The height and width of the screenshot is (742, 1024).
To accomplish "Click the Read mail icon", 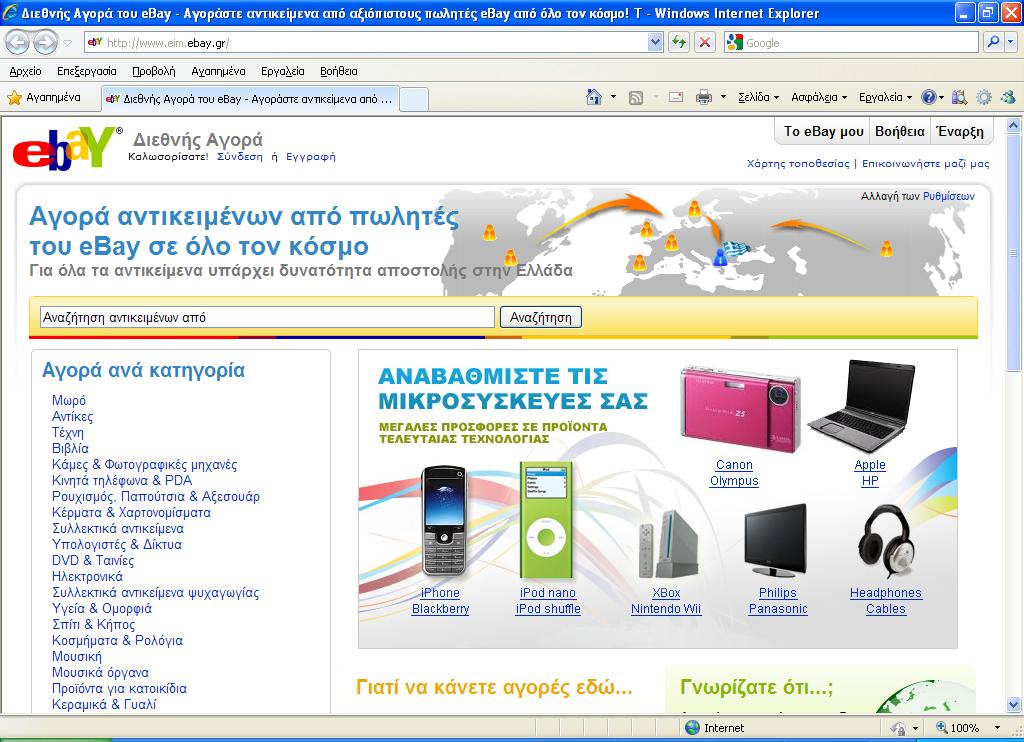I will [x=676, y=97].
